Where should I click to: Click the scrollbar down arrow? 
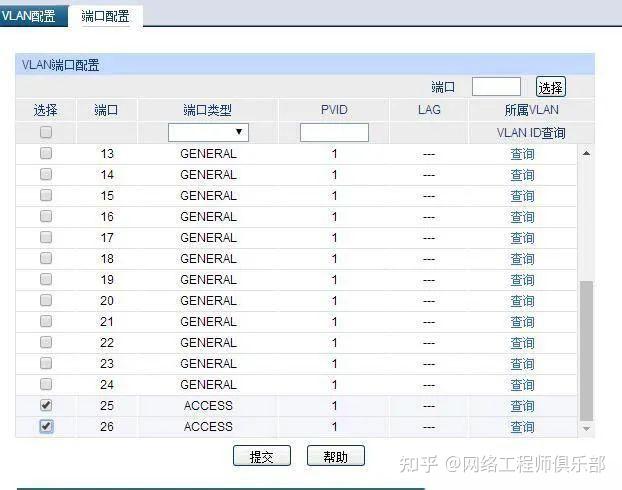tap(586, 429)
